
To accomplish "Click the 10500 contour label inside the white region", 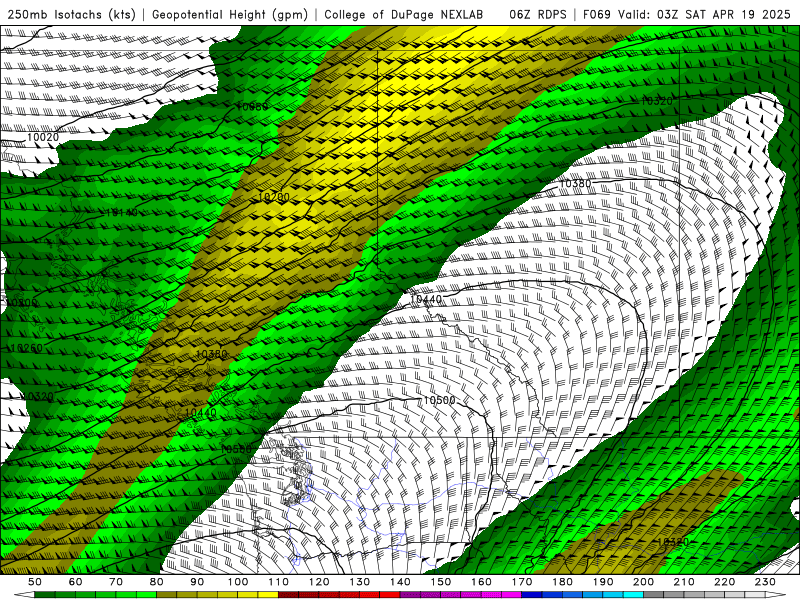I will coord(439,401).
